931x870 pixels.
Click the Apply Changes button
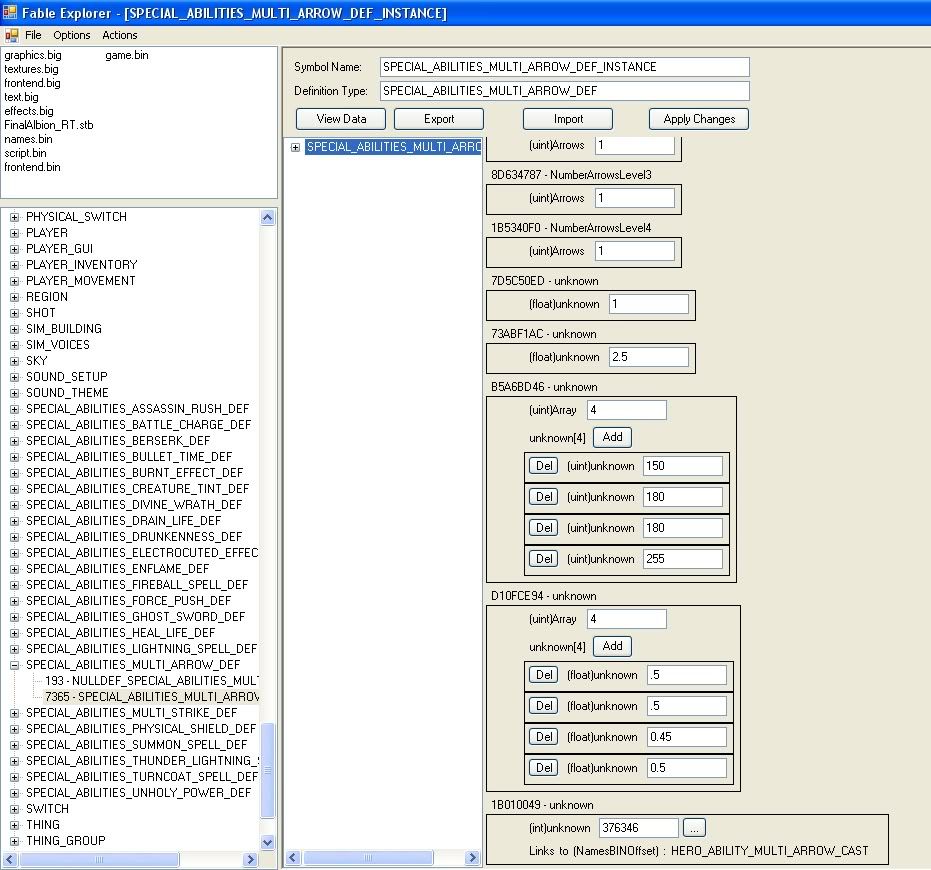click(699, 119)
